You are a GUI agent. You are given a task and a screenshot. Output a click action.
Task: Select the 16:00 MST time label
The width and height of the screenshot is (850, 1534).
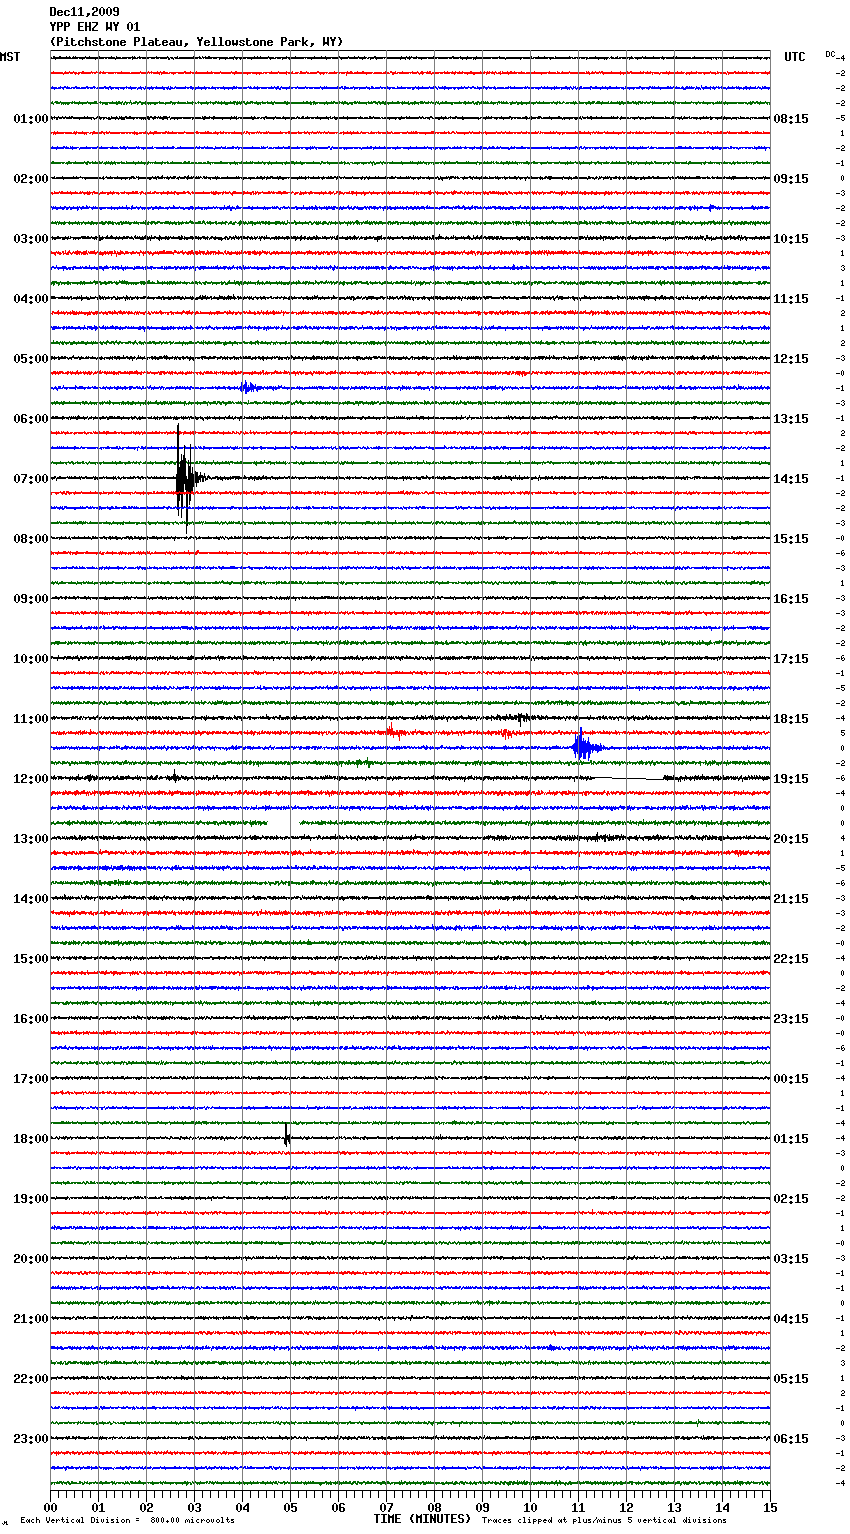(30, 1019)
